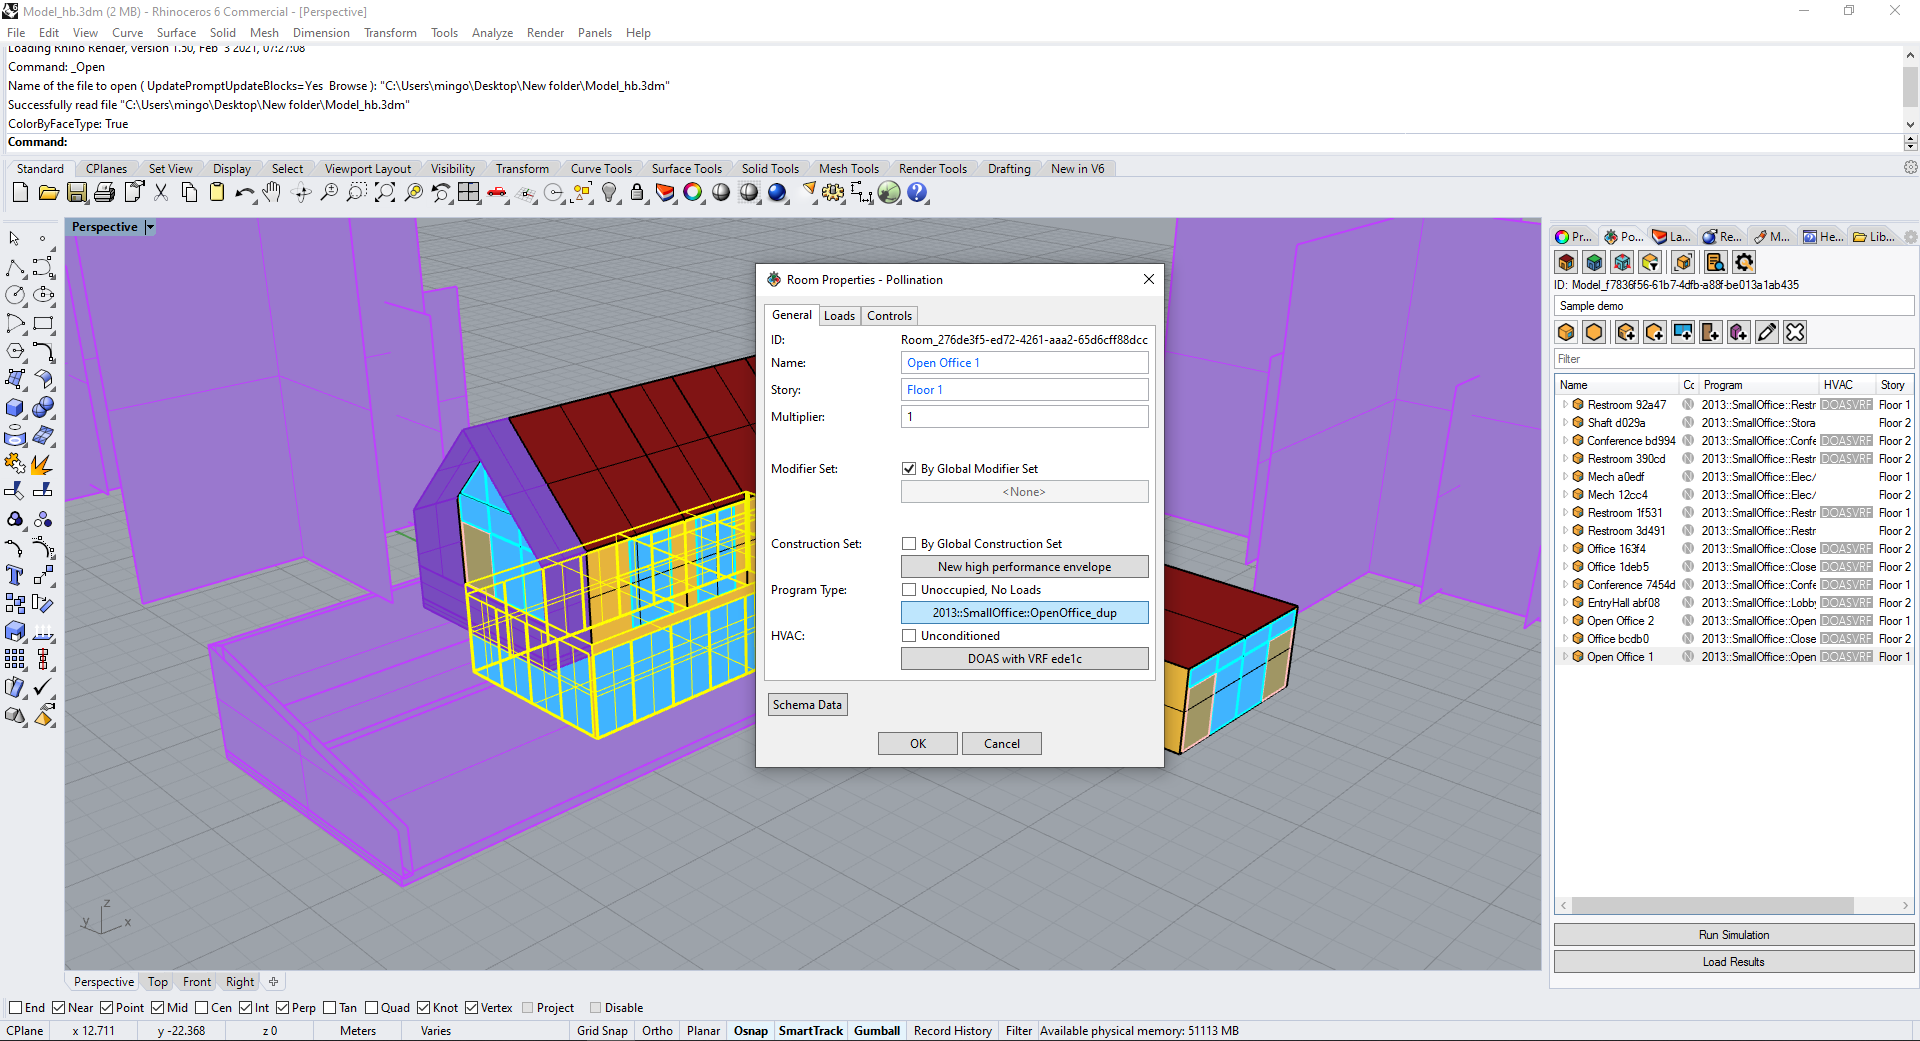Click the Name field containing Open Office 1

tap(1024, 363)
